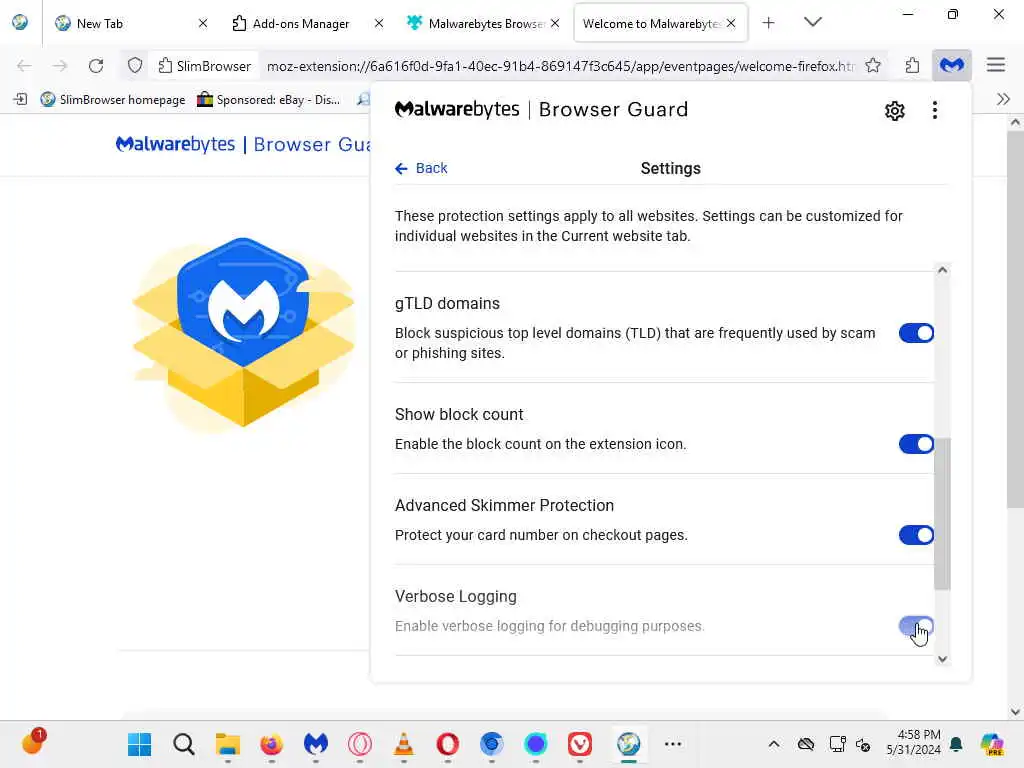Open Sponsored eBay bookmark
The height and width of the screenshot is (768, 1024).
click(x=269, y=99)
